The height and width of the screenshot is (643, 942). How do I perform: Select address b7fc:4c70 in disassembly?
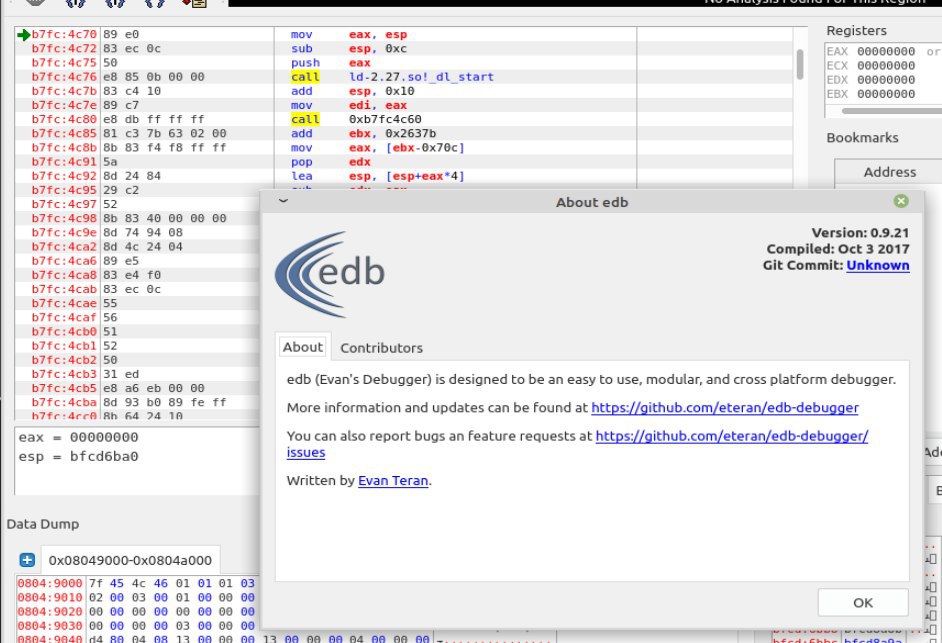64,35
